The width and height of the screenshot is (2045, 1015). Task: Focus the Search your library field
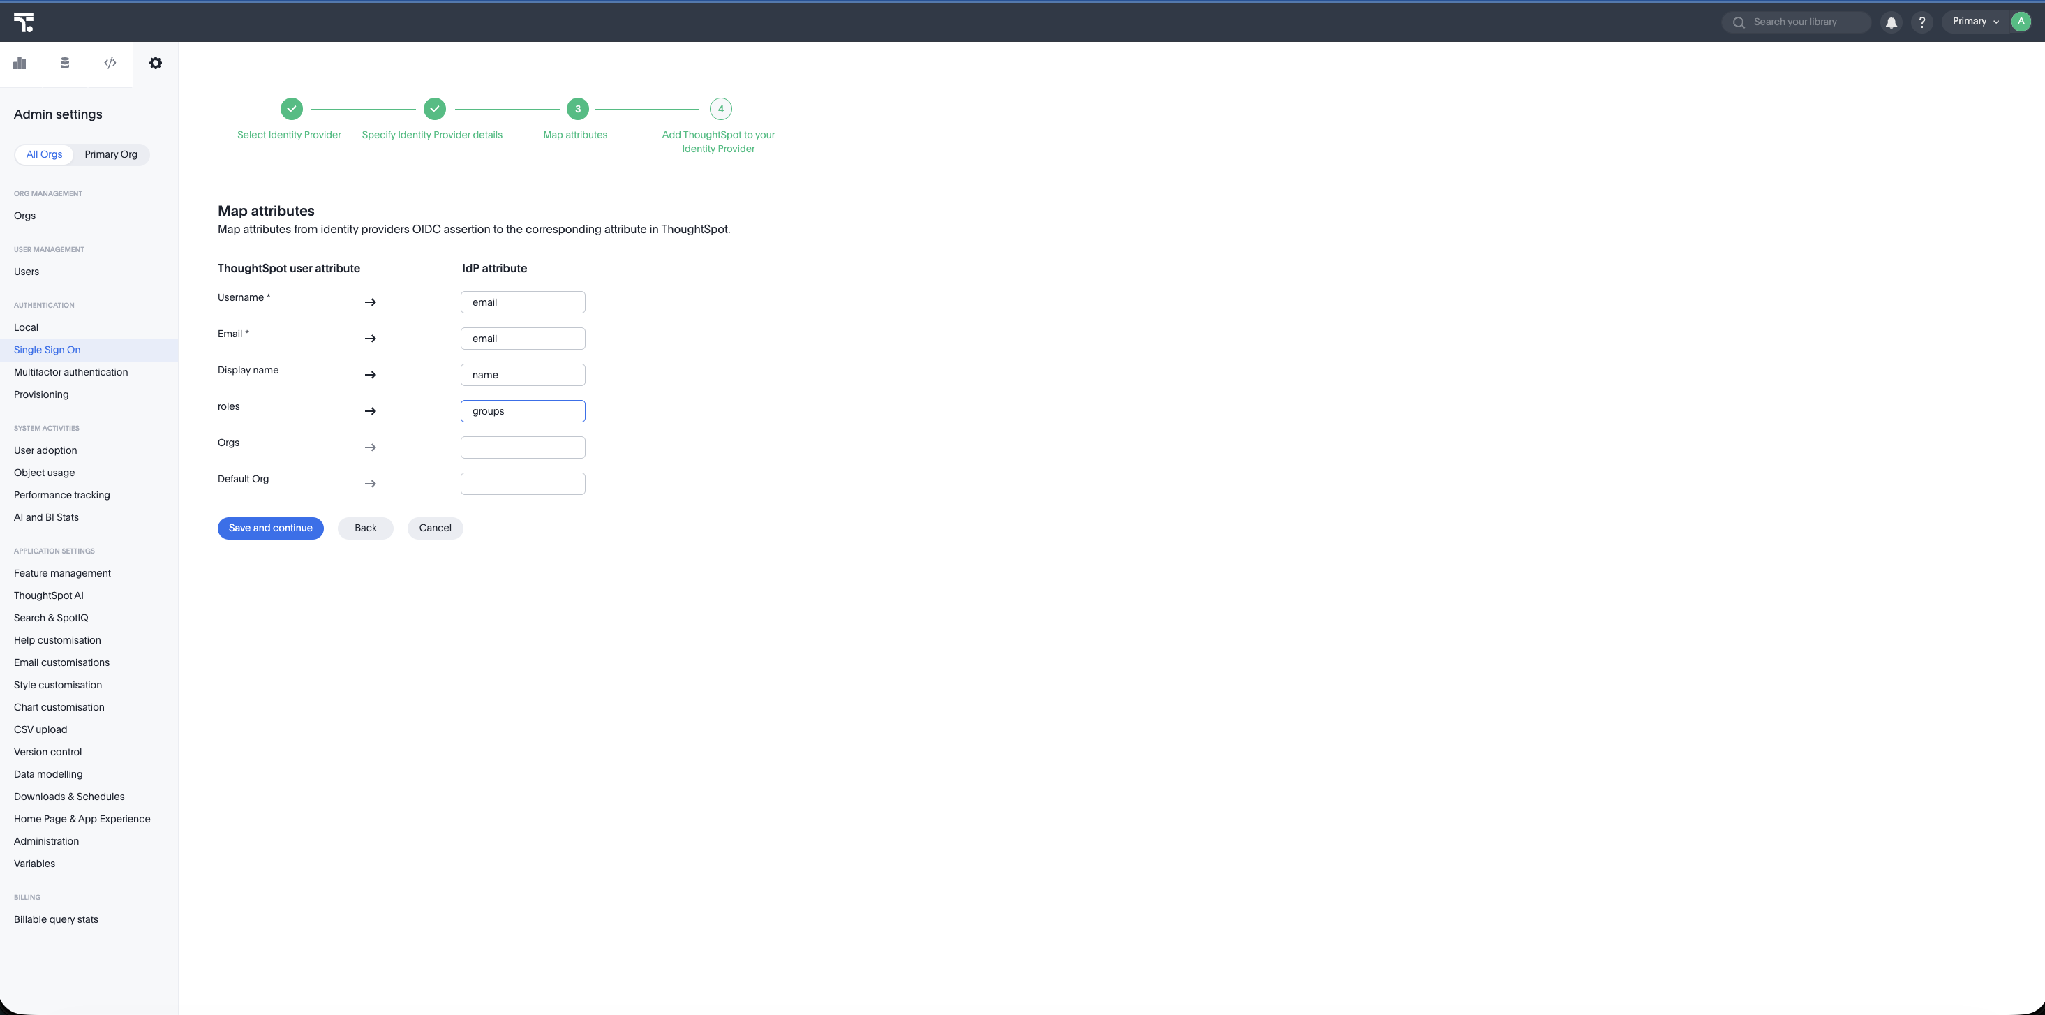[x=1797, y=22]
